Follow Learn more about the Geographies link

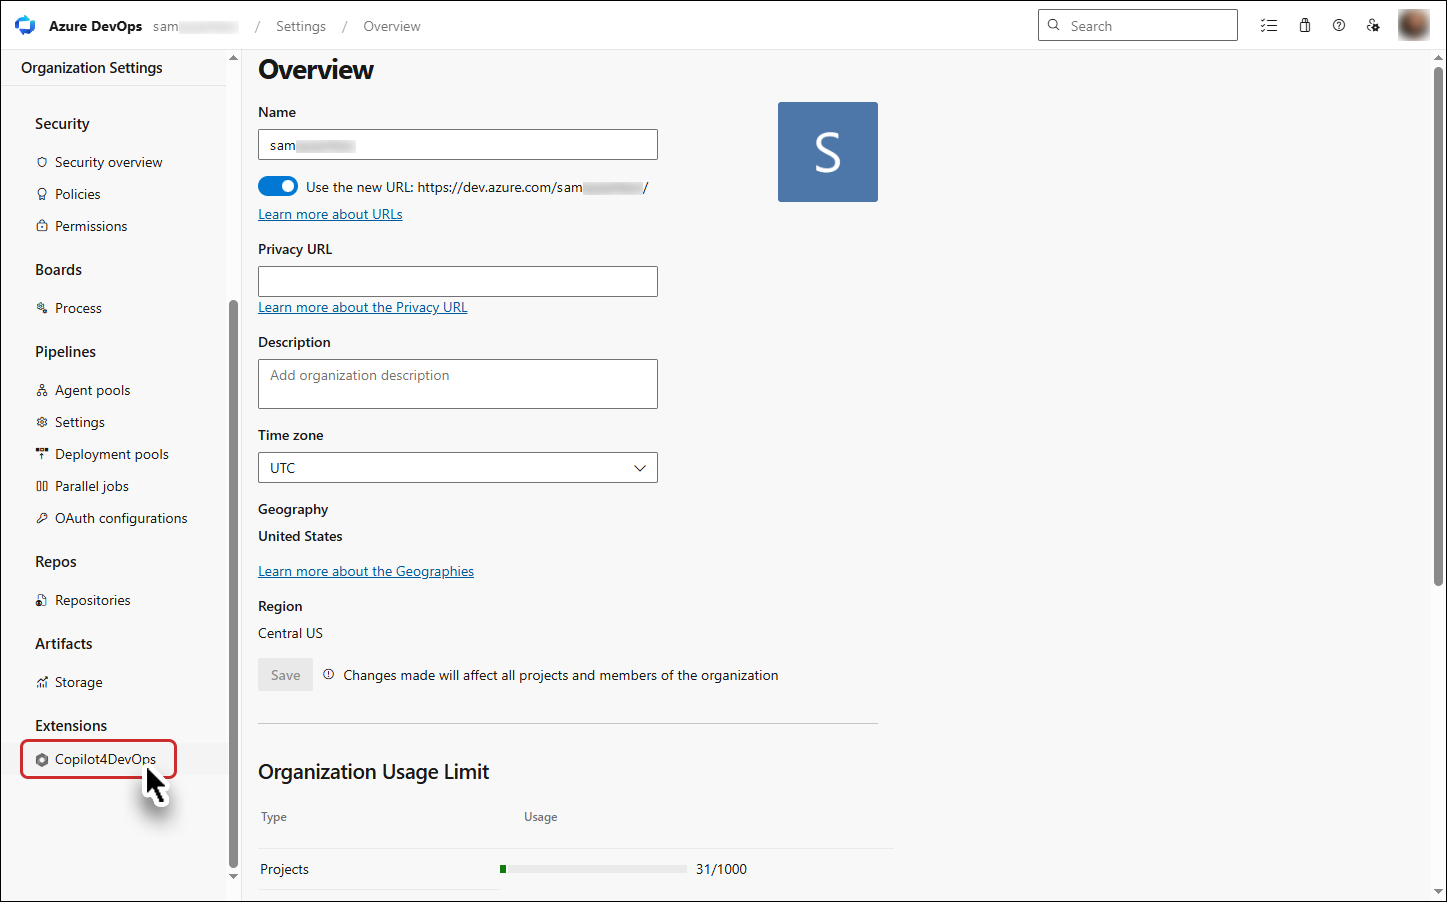(366, 571)
